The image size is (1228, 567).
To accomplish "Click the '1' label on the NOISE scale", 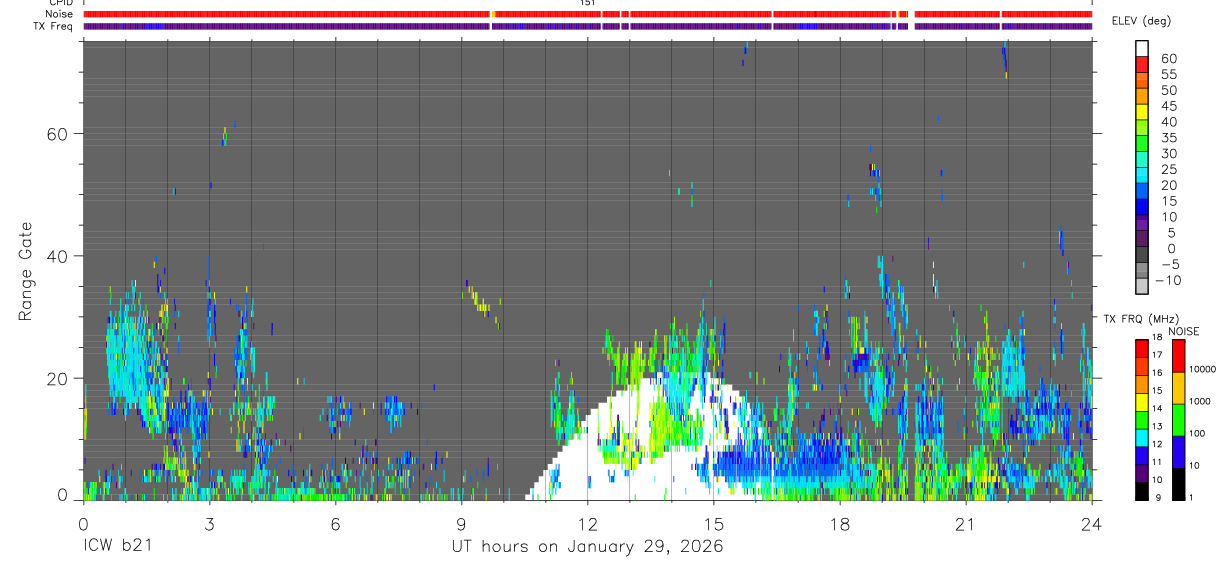I will point(1192,498).
